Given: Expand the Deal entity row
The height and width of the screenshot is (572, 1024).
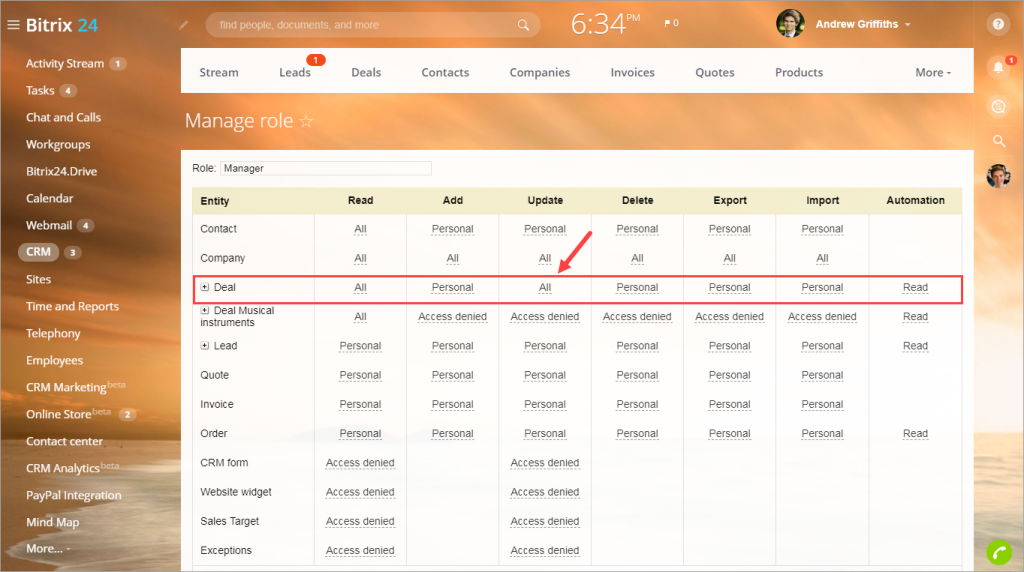Looking at the screenshot, I should tap(204, 287).
